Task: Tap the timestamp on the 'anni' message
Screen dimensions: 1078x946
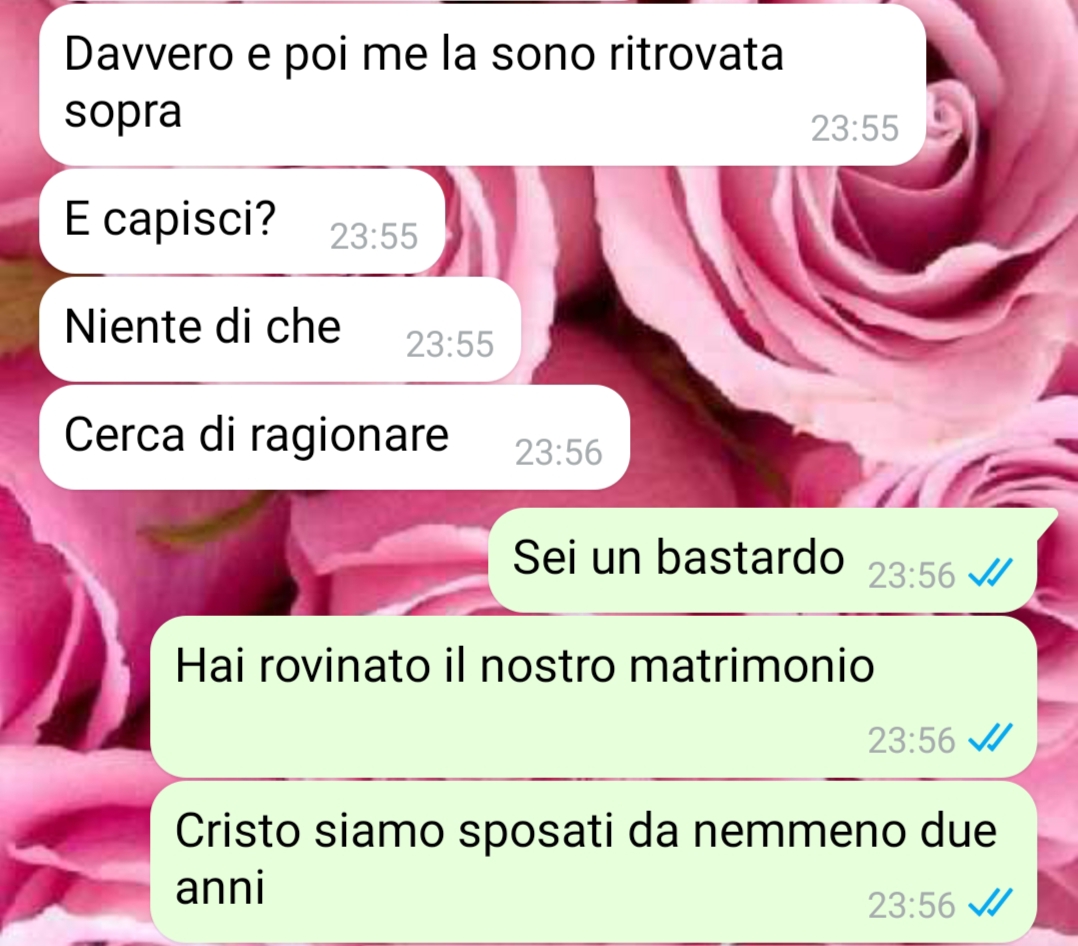Action: pyautogui.click(x=912, y=905)
